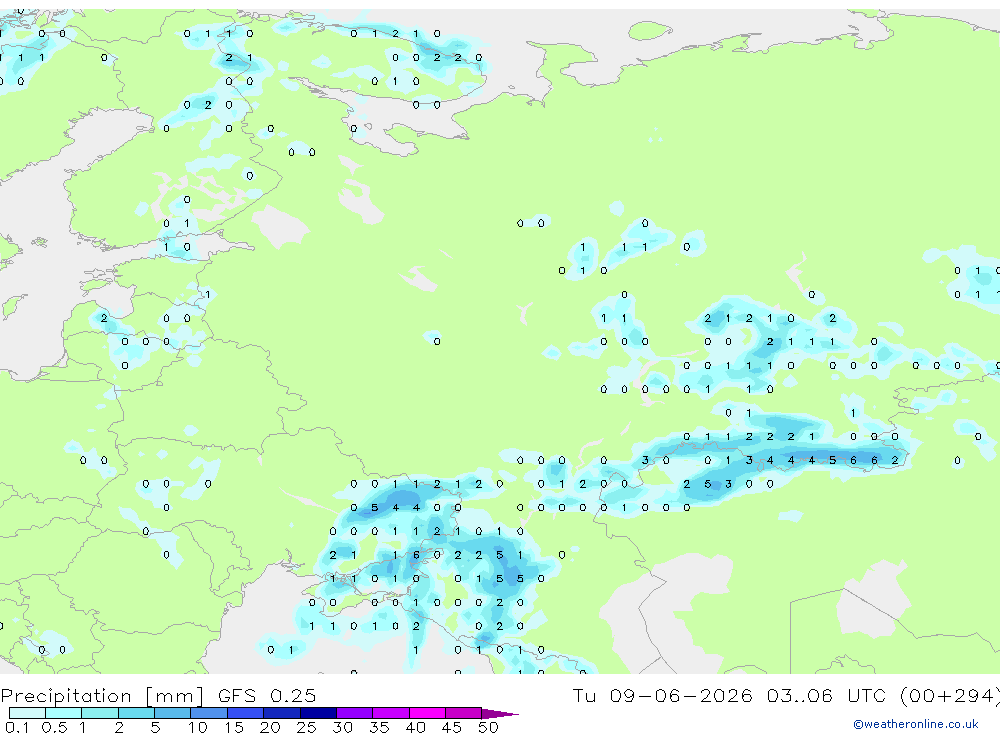
Task: Select the 30–35 mm purple legend swatch
Action: (355, 713)
